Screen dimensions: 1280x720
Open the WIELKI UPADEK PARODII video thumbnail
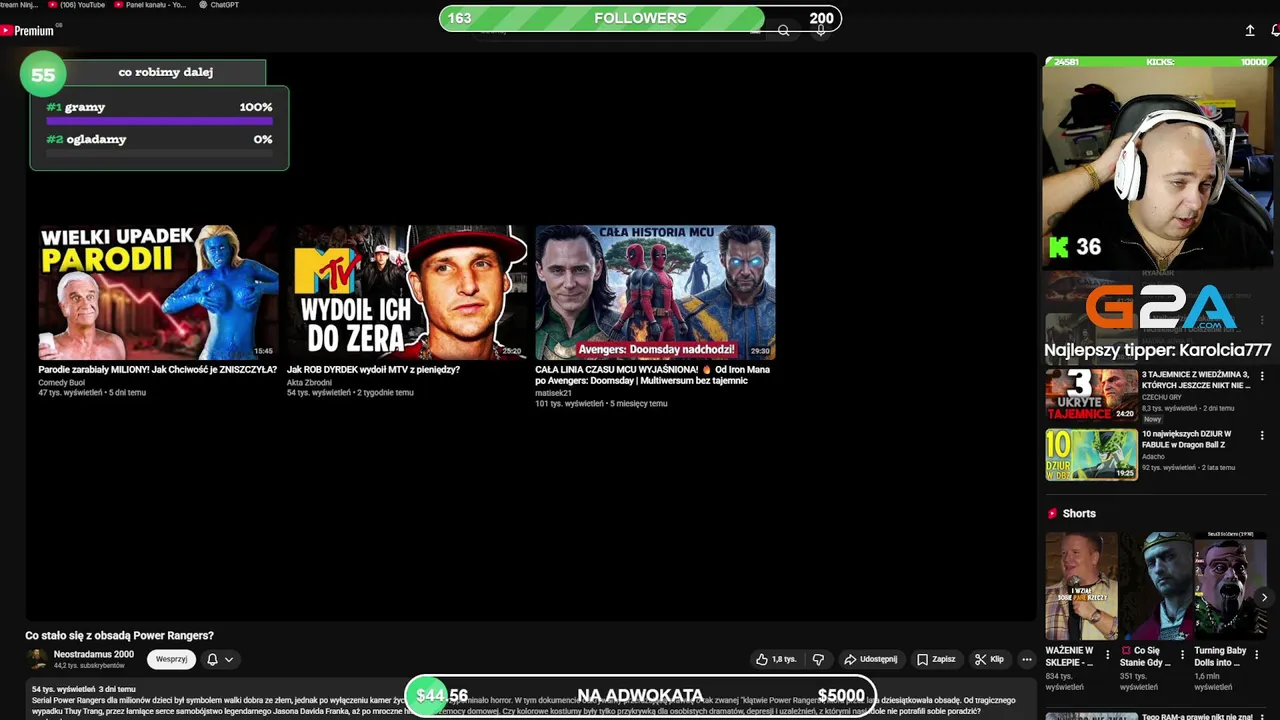[158, 292]
